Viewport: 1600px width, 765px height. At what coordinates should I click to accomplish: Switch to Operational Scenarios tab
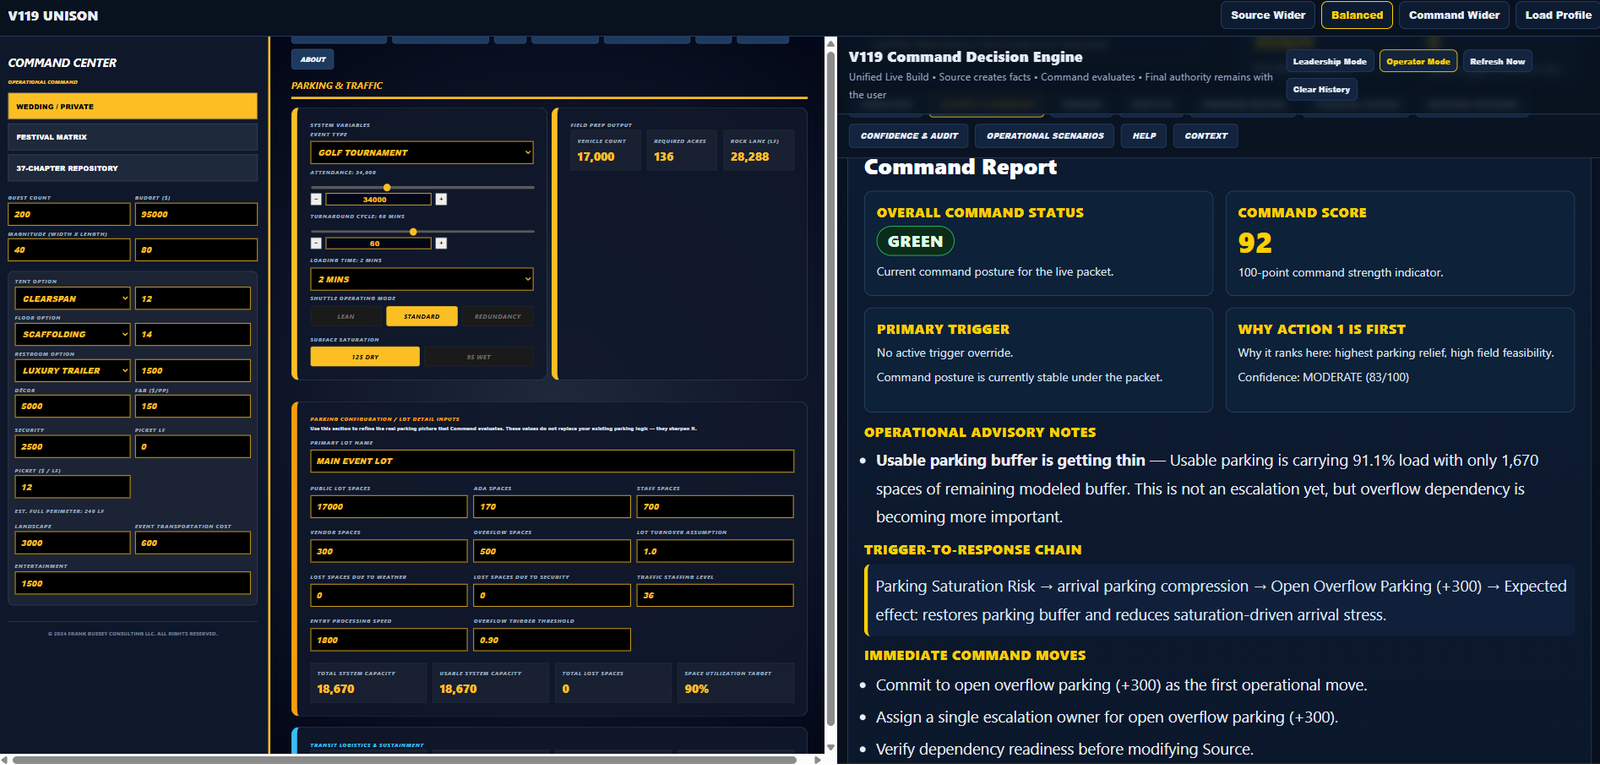(1045, 136)
